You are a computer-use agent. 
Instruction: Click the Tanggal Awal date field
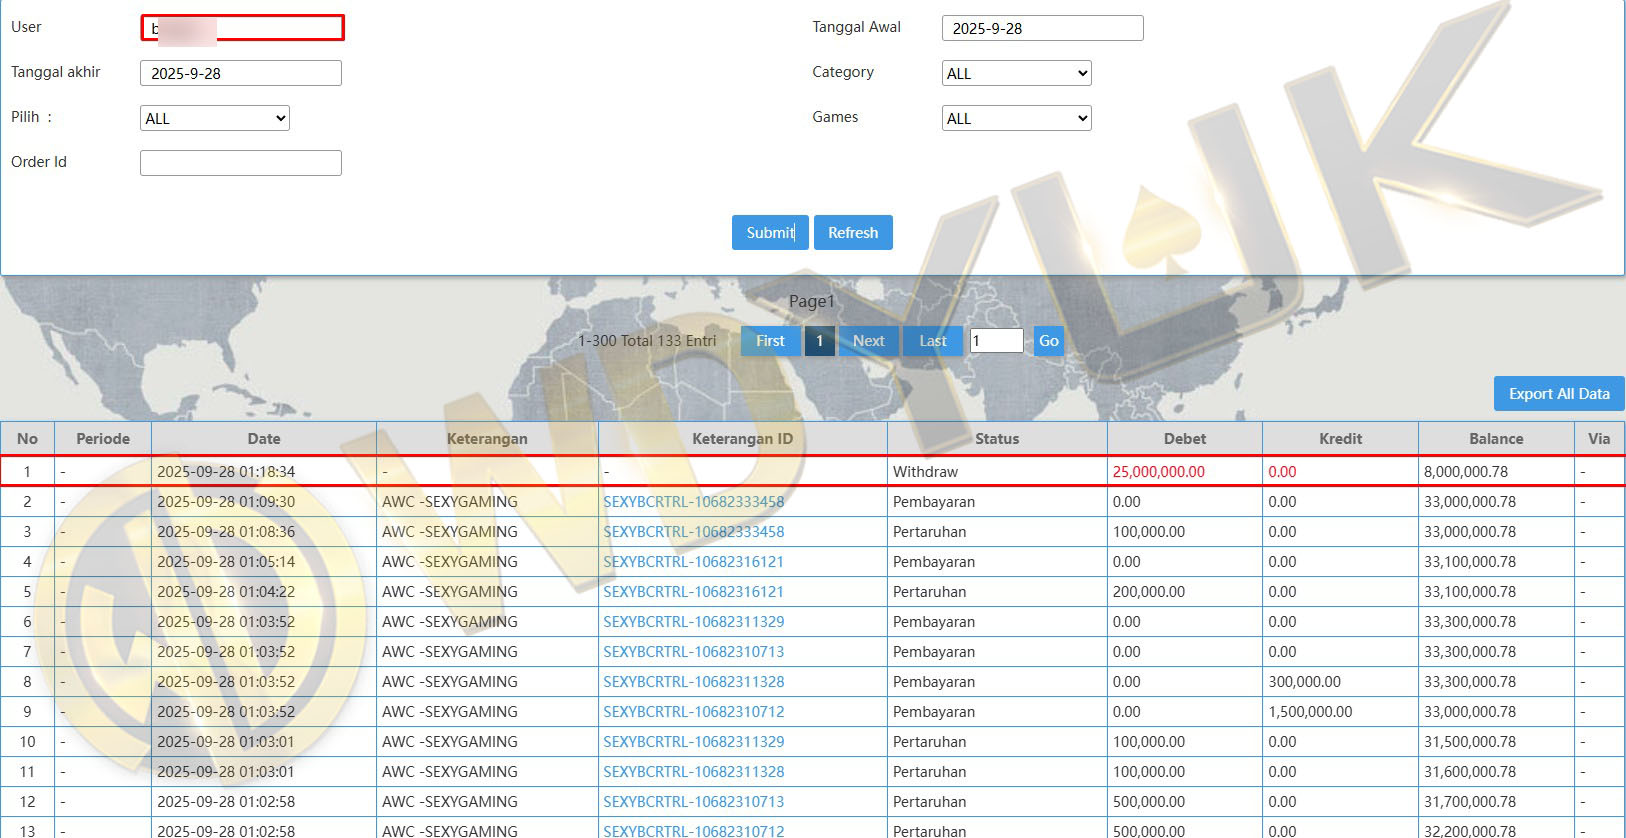[x=1042, y=29]
